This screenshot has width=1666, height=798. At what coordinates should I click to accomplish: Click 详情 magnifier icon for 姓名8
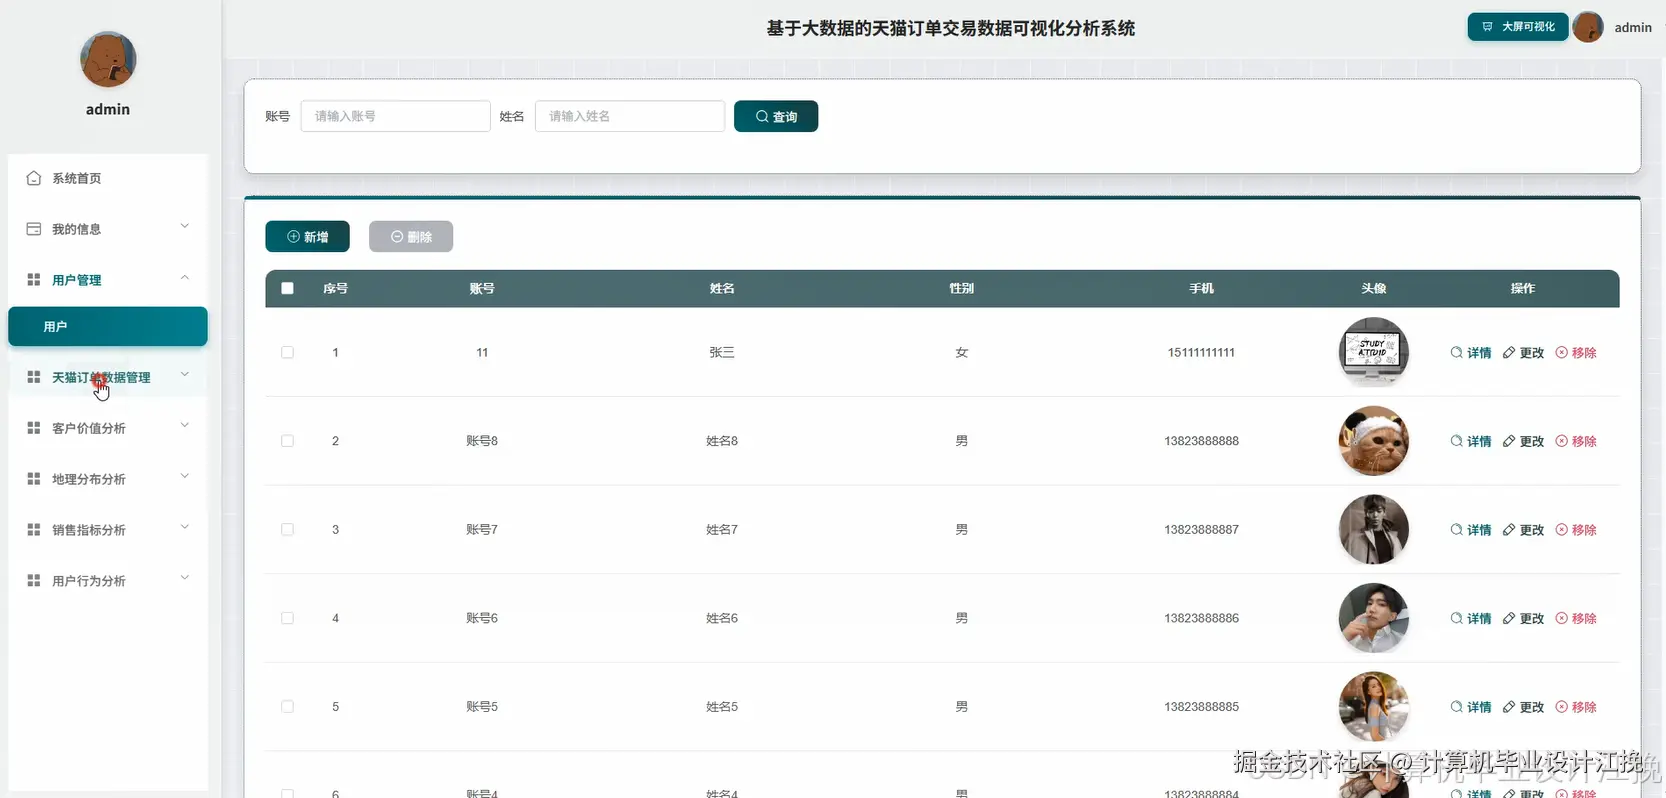pyautogui.click(x=1456, y=441)
